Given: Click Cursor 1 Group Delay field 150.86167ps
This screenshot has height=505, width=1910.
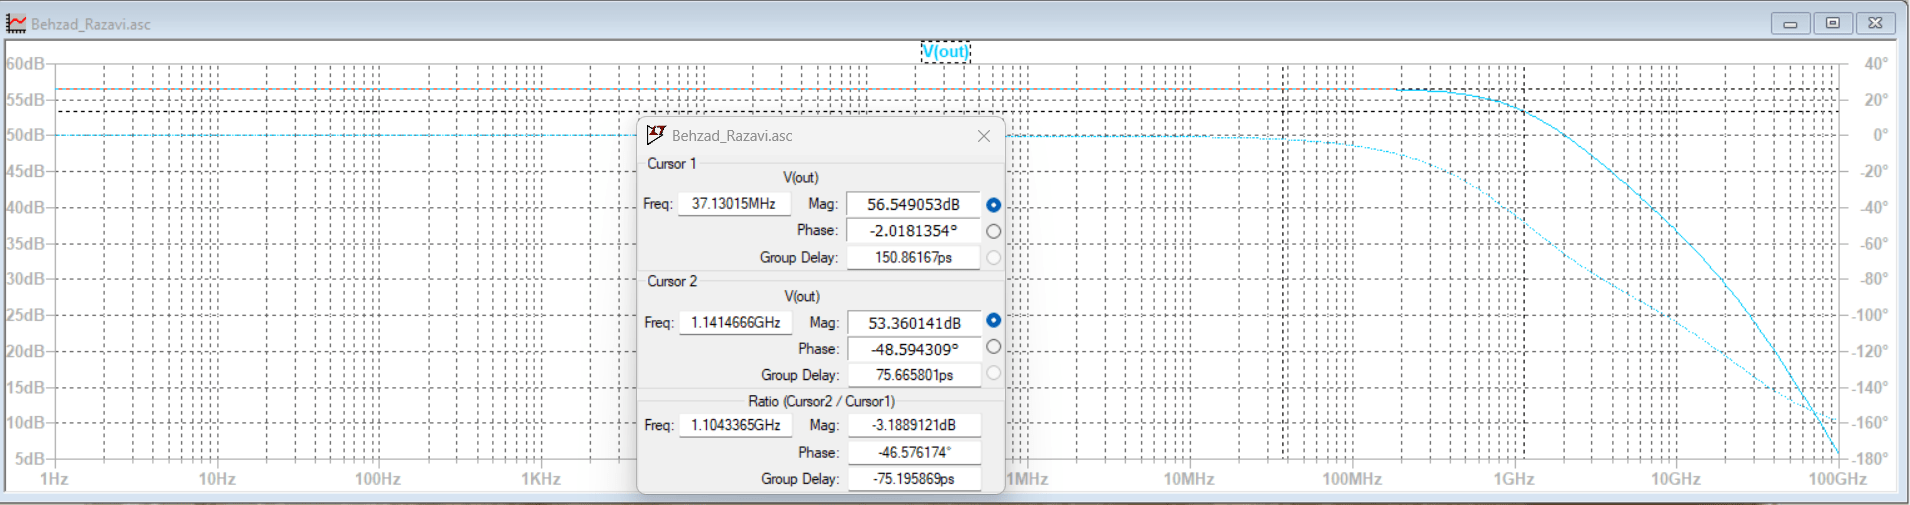Looking at the screenshot, I should coord(913,258).
